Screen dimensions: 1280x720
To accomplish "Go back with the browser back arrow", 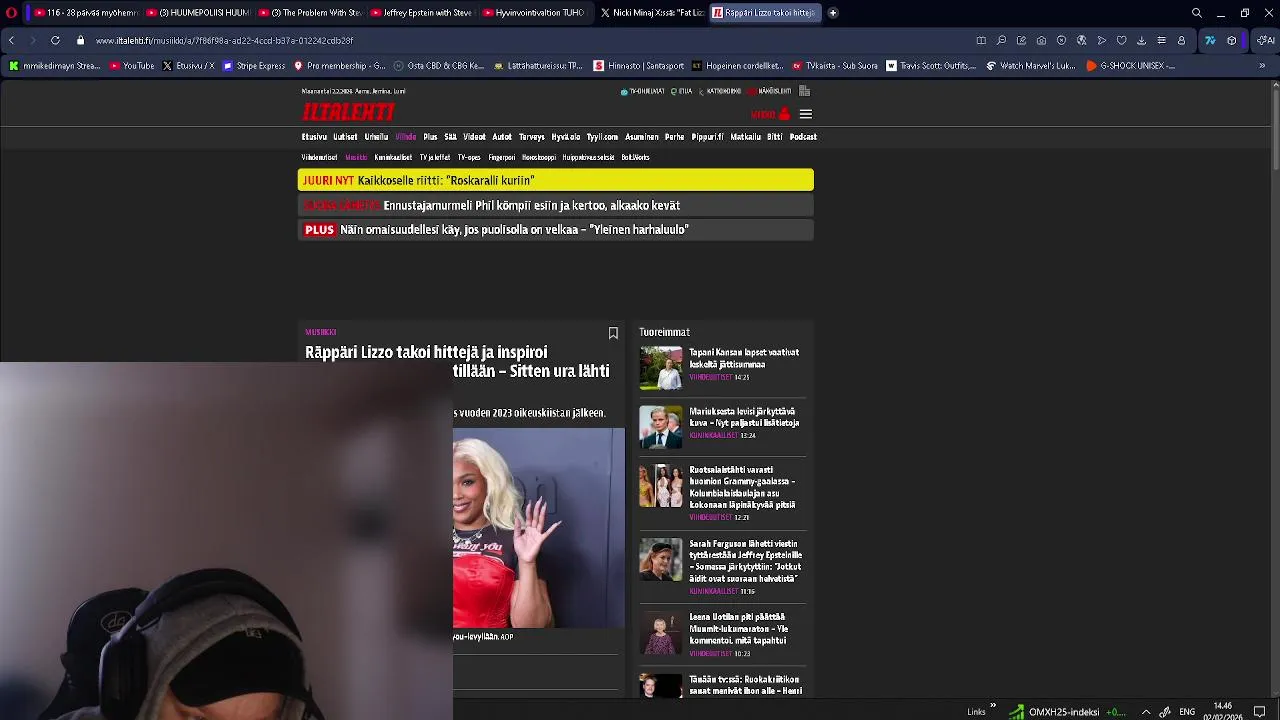I will 11,40.
